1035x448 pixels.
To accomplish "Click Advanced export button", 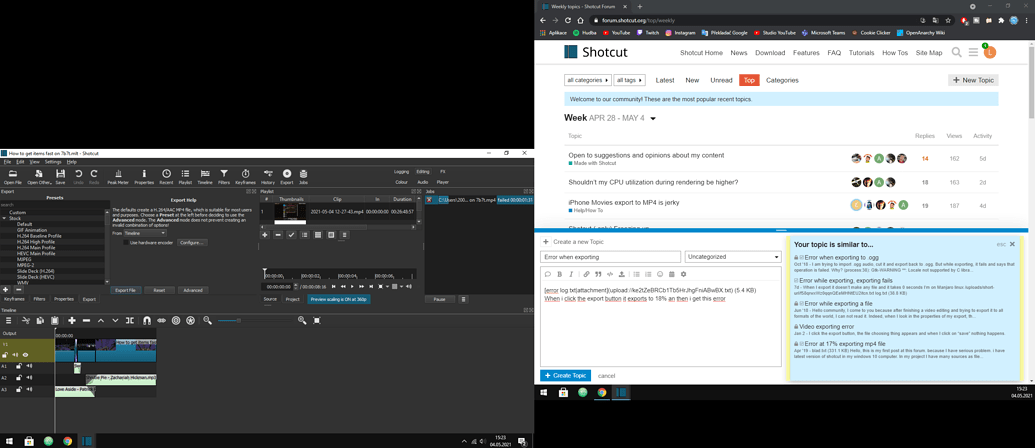I will 193,290.
